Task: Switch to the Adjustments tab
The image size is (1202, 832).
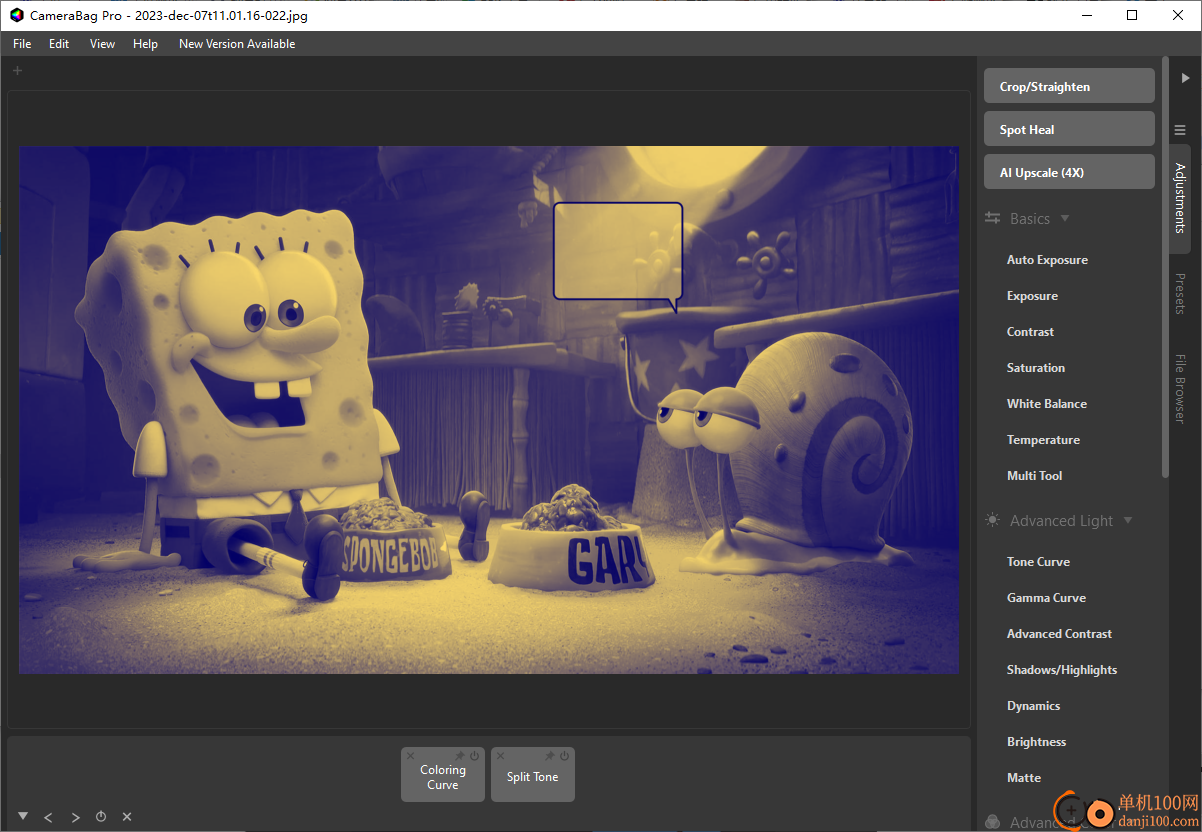Action: [1180, 198]
